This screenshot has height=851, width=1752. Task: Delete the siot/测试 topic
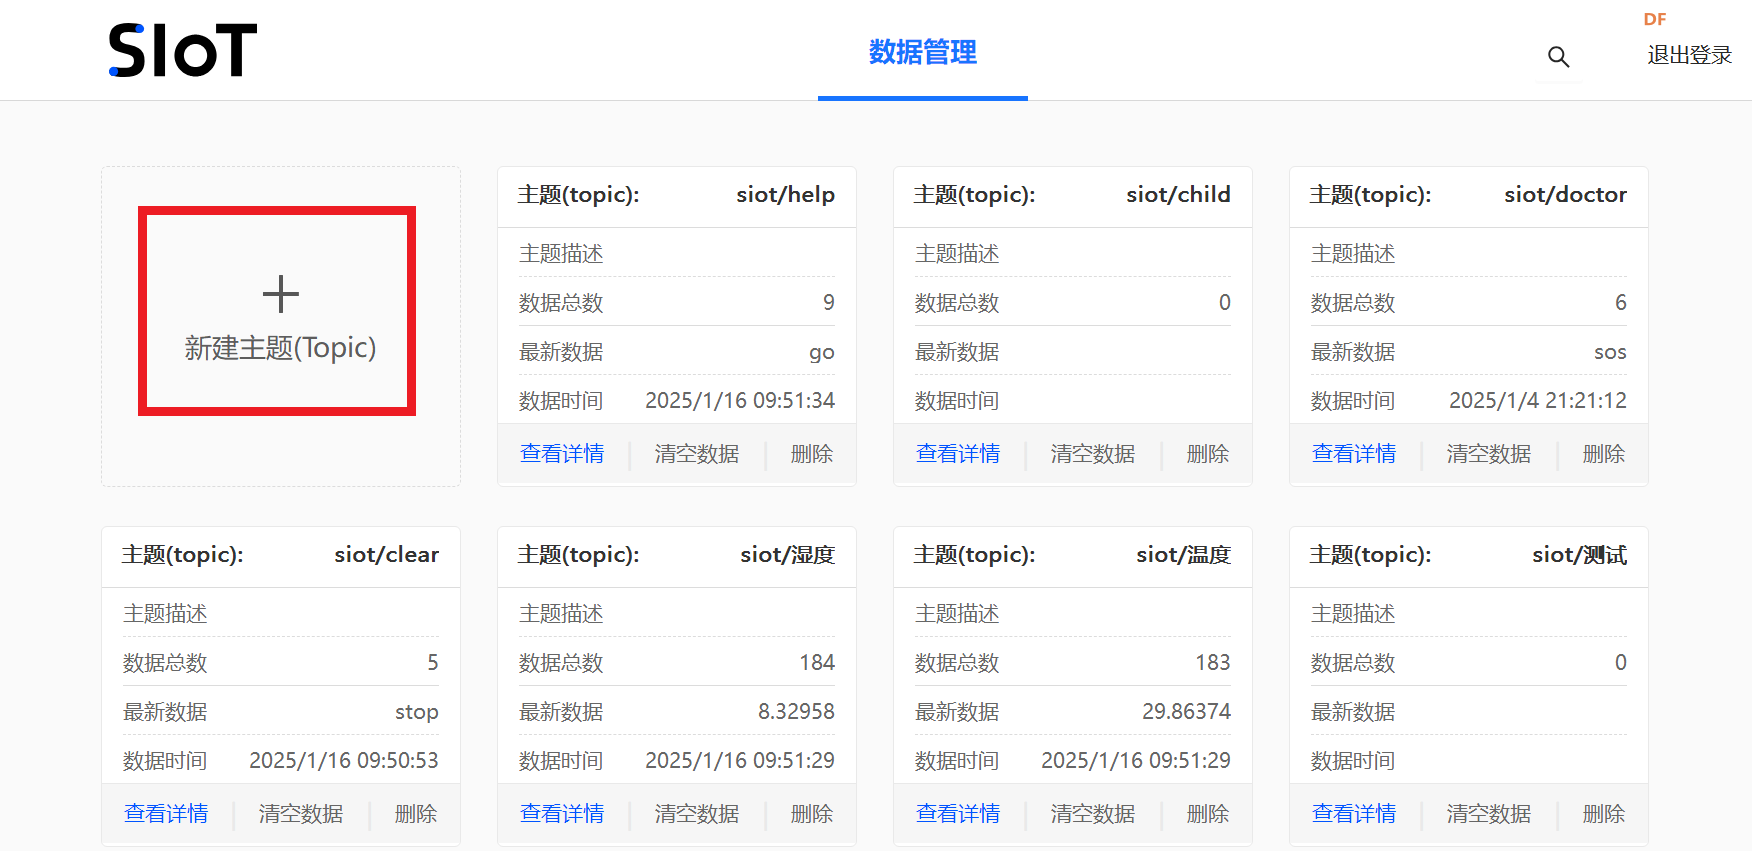click(x=1604, y=814)
